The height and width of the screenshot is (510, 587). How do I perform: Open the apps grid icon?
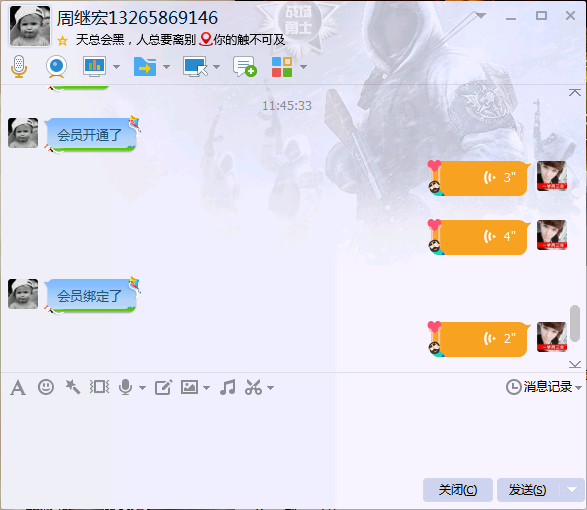282,67
